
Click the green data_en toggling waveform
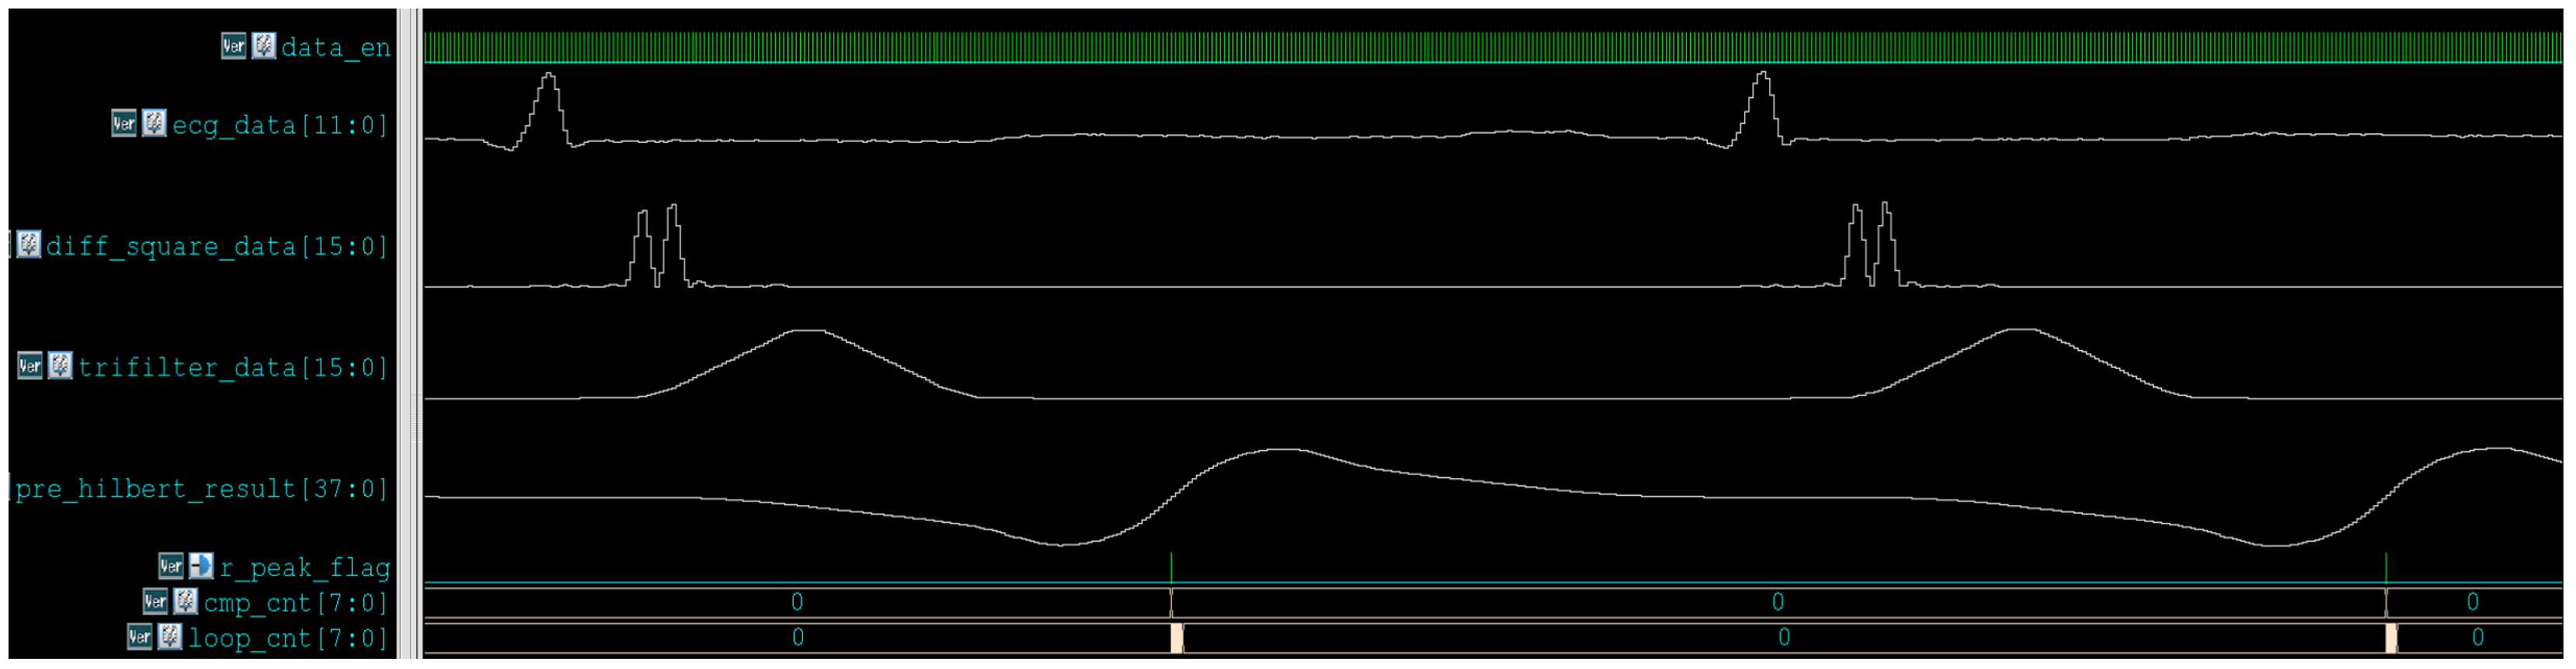(1492, 47)
